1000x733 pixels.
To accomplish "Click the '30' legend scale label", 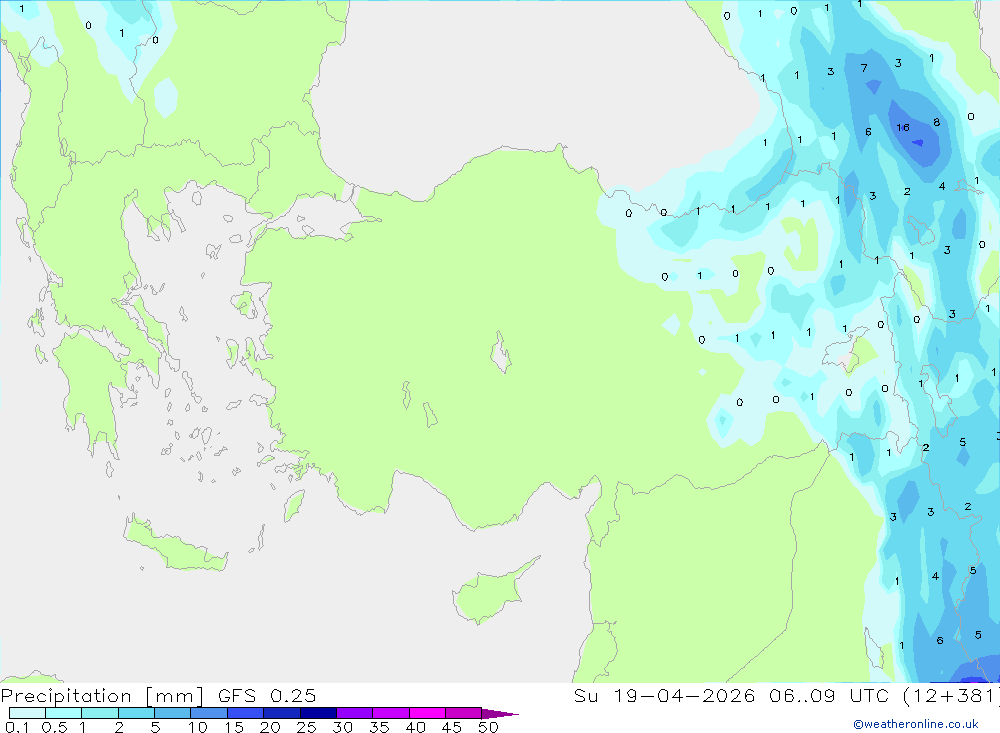I will click(343, 727).
